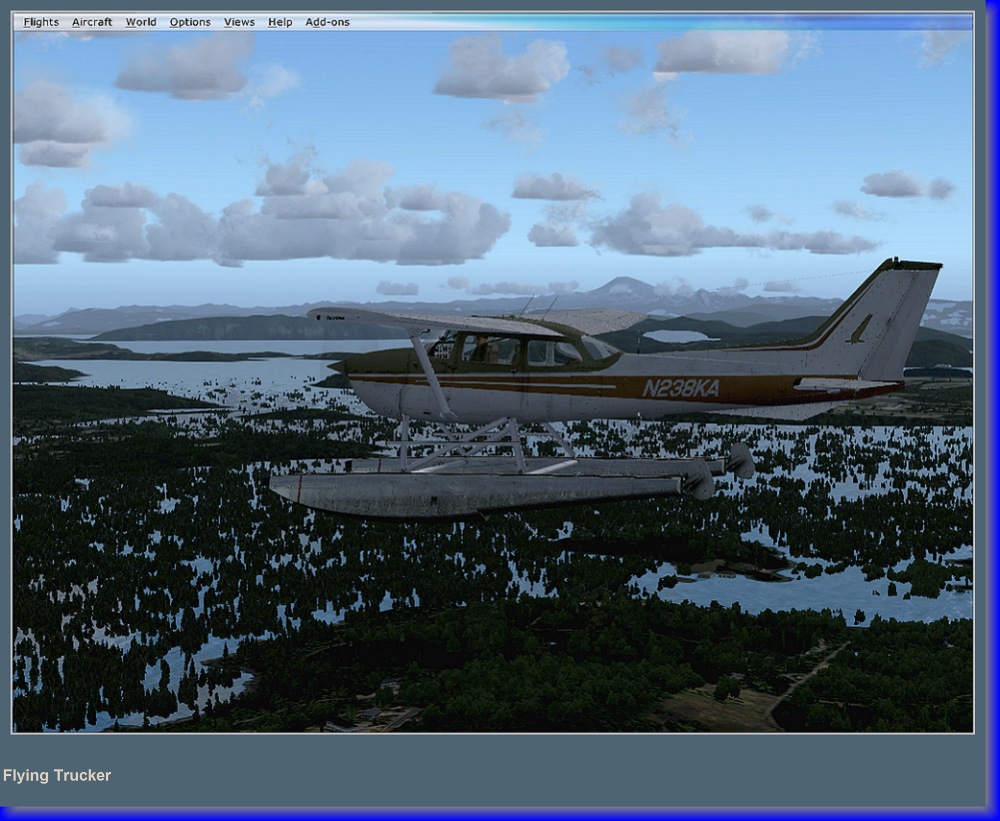Open the Aircraft menu
This screenshot has width=1000, height=821.
click(92, 22)
